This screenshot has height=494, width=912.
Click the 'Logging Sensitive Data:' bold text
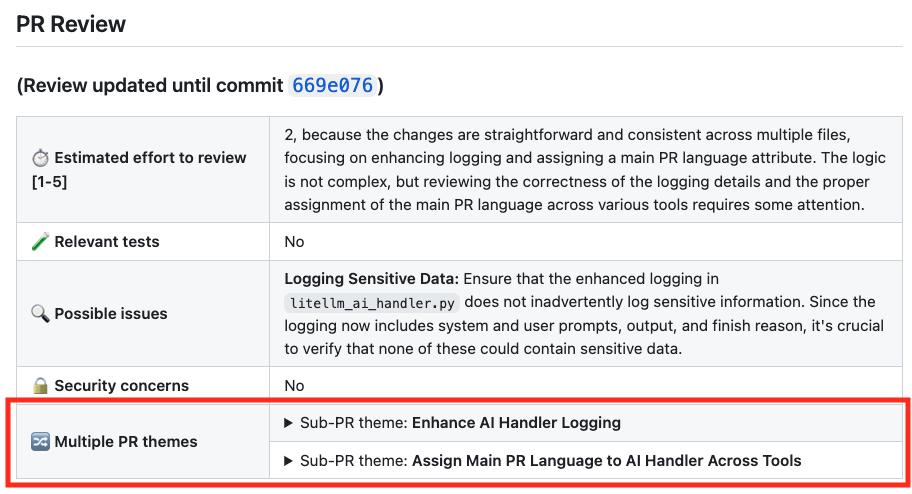click(x=371, y=279)
